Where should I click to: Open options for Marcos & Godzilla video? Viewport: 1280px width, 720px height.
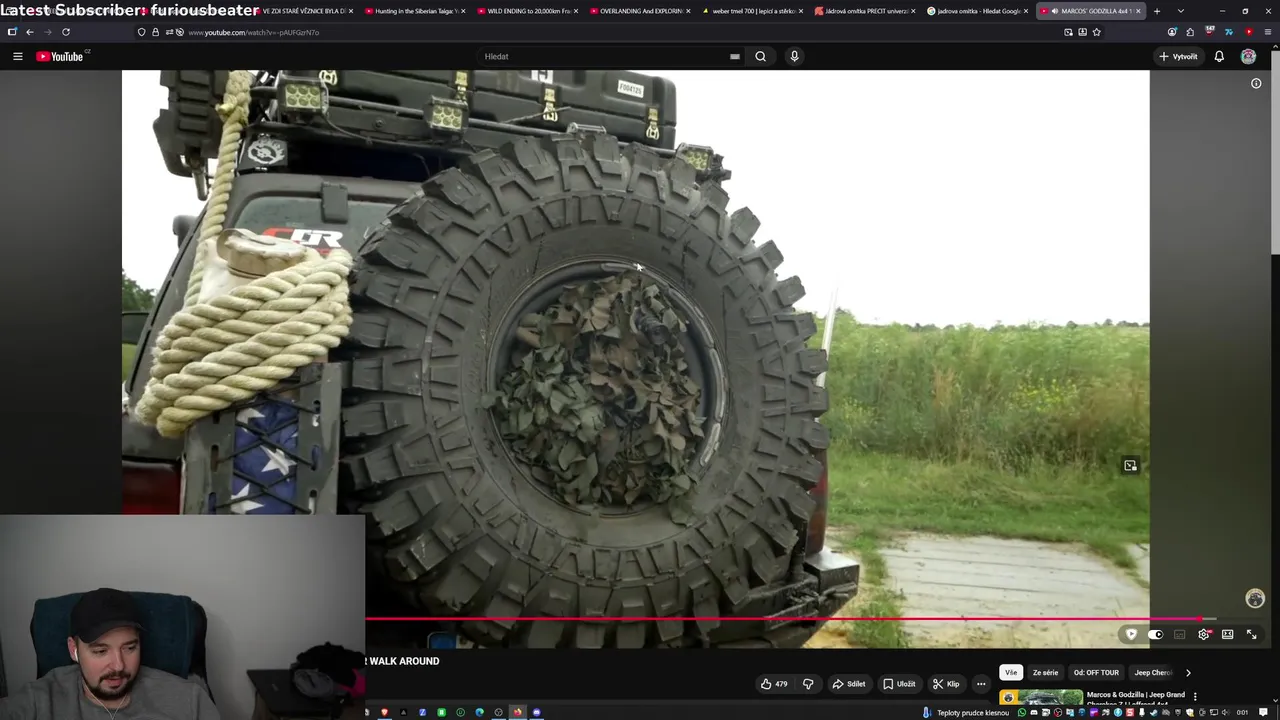[x=1195, y=696]
